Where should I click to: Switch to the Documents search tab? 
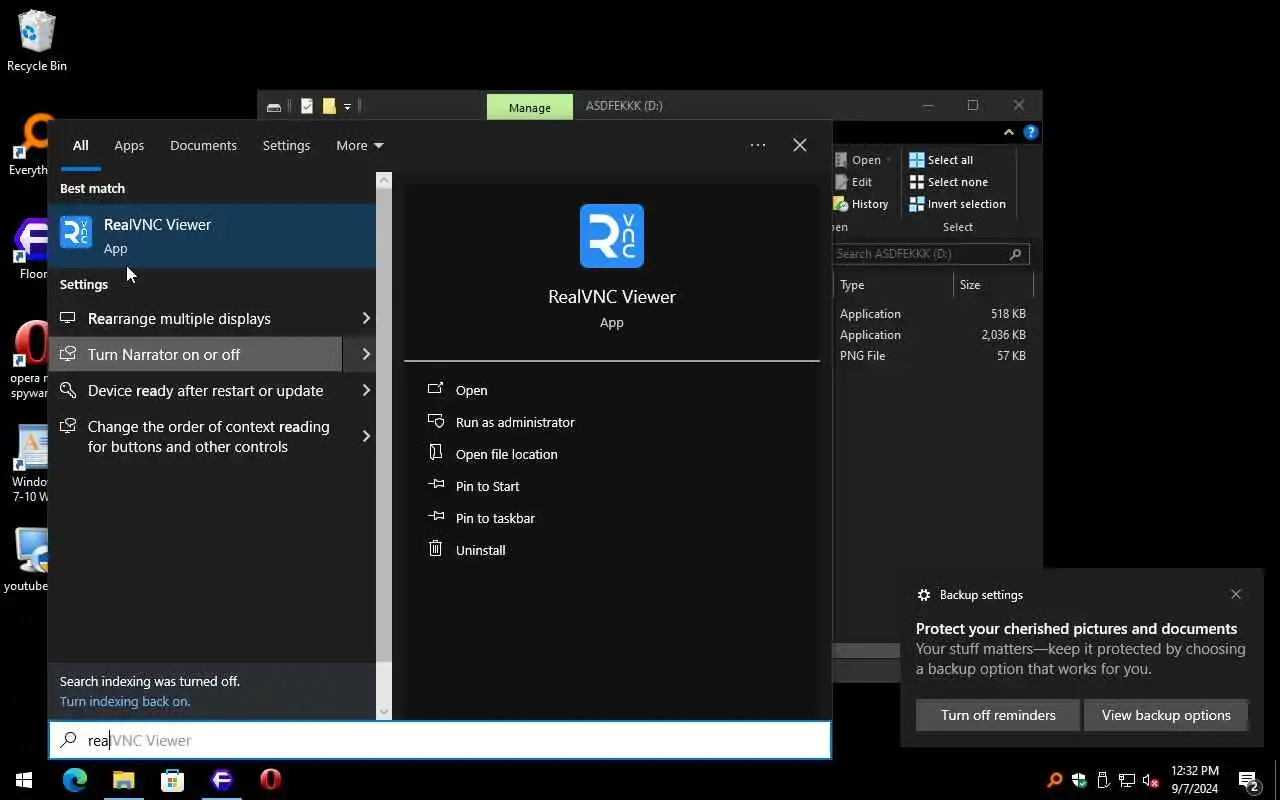203,145
